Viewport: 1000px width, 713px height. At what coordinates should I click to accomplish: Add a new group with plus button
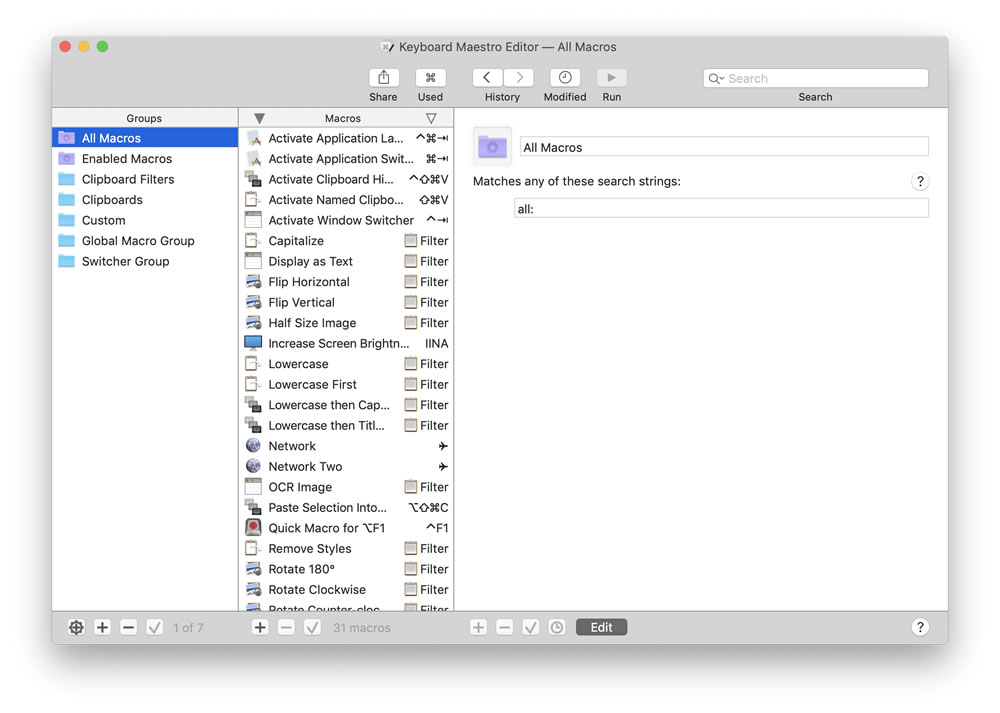coord(102,628)
